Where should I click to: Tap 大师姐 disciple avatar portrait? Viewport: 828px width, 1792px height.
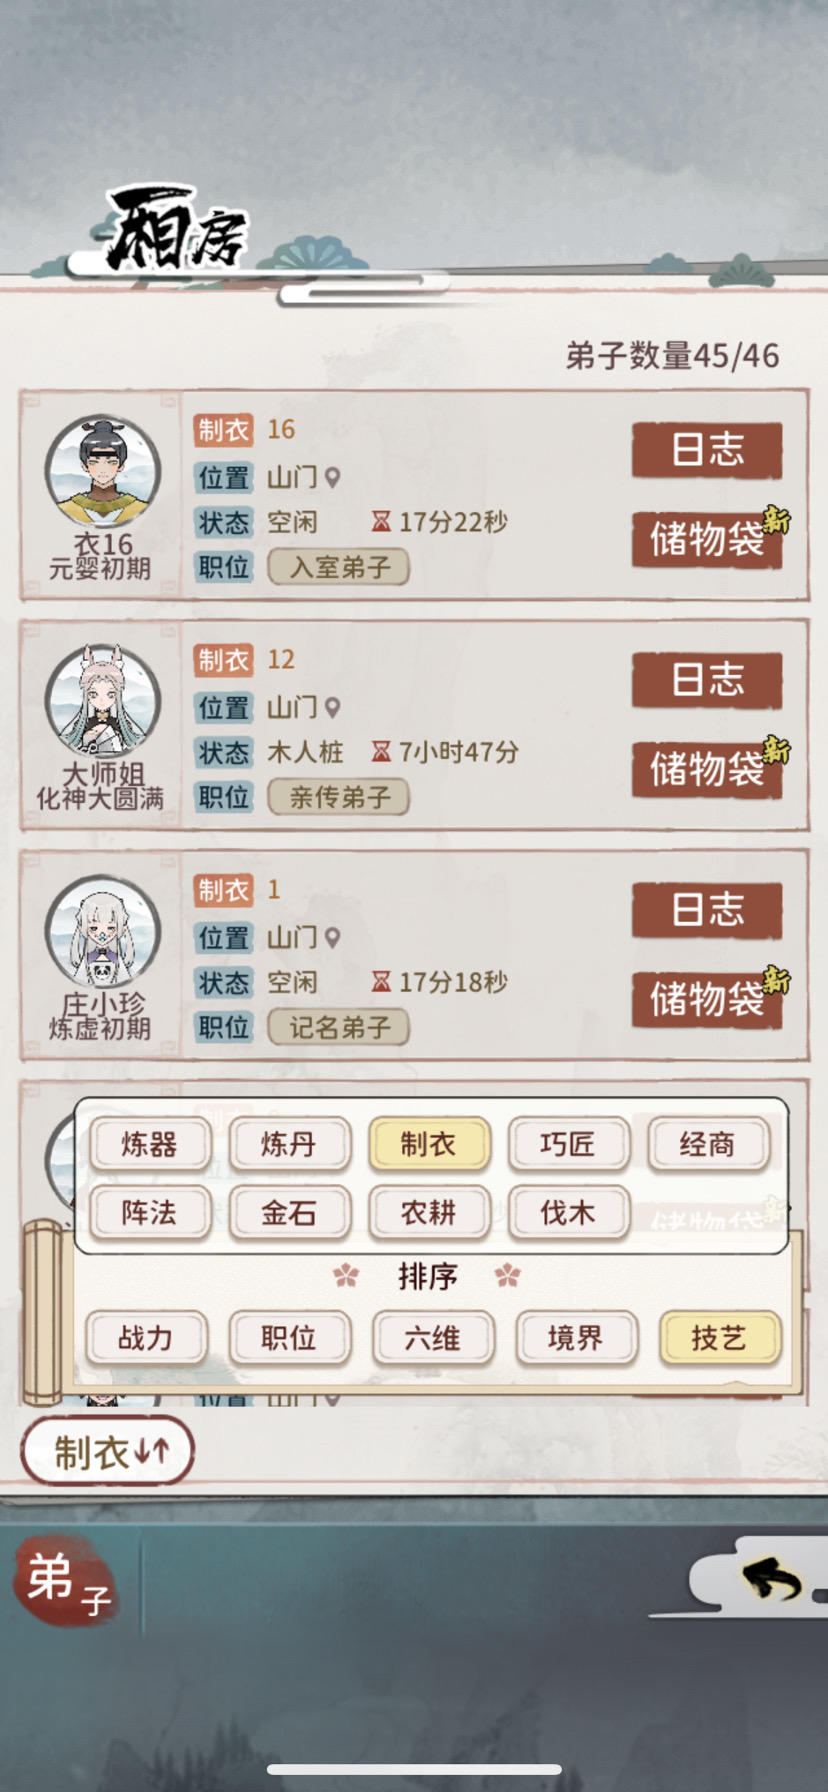pos(103,701)
